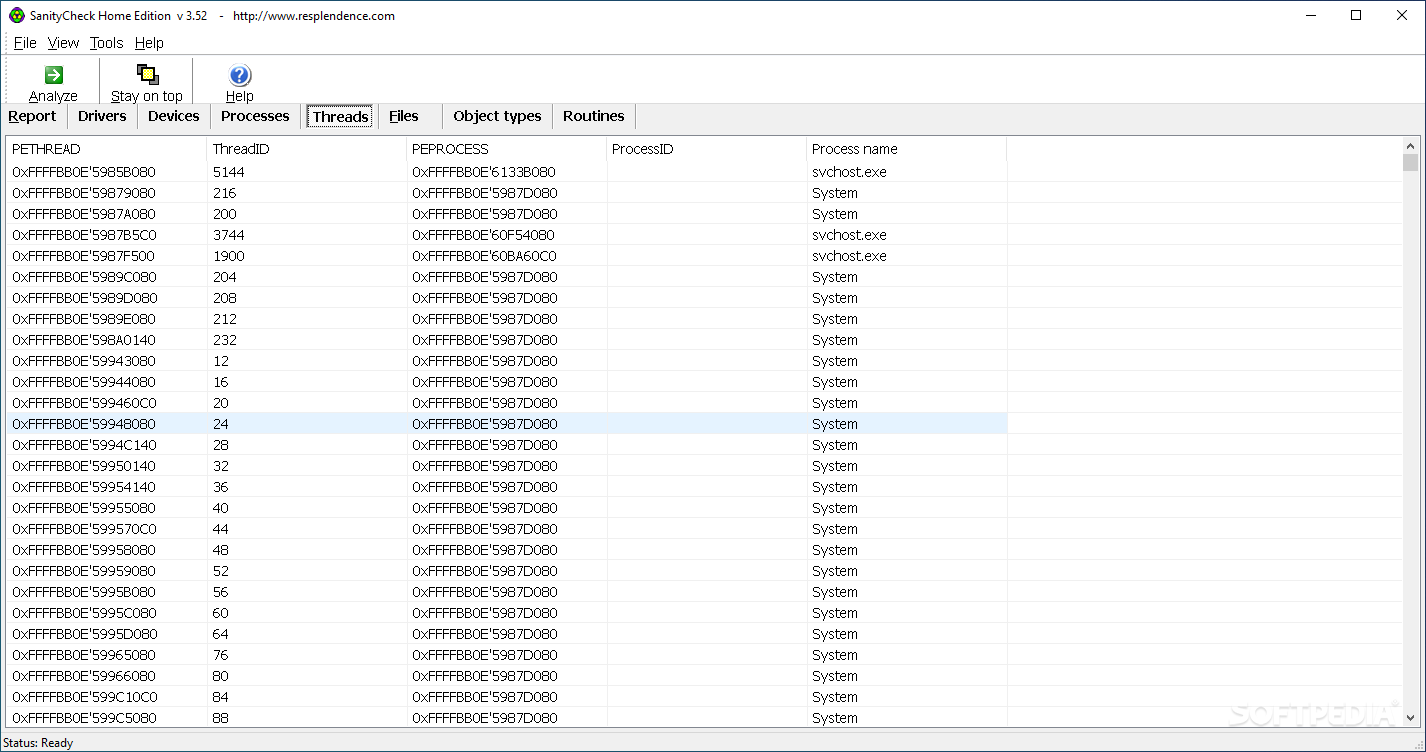The image size is (1426, 752).
Task: Click svchost.exe in thread 3744 row
Action: [849, 235]
